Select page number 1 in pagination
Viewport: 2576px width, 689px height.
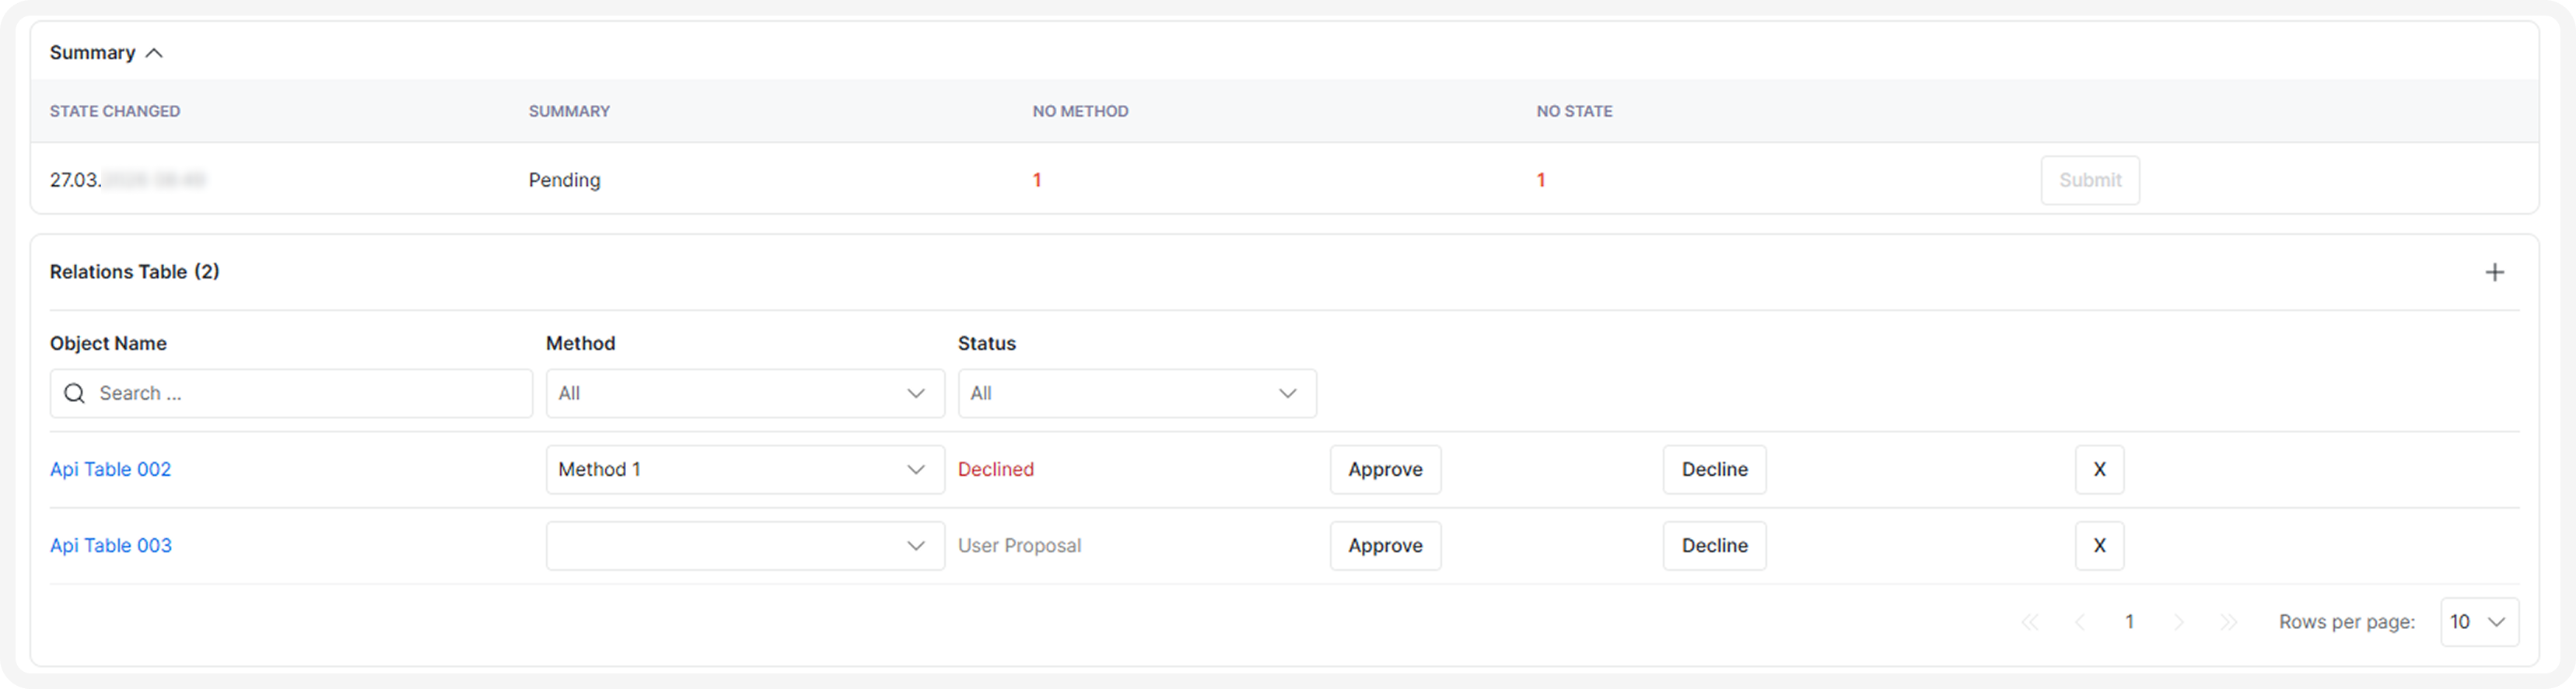coord(2129,622)
